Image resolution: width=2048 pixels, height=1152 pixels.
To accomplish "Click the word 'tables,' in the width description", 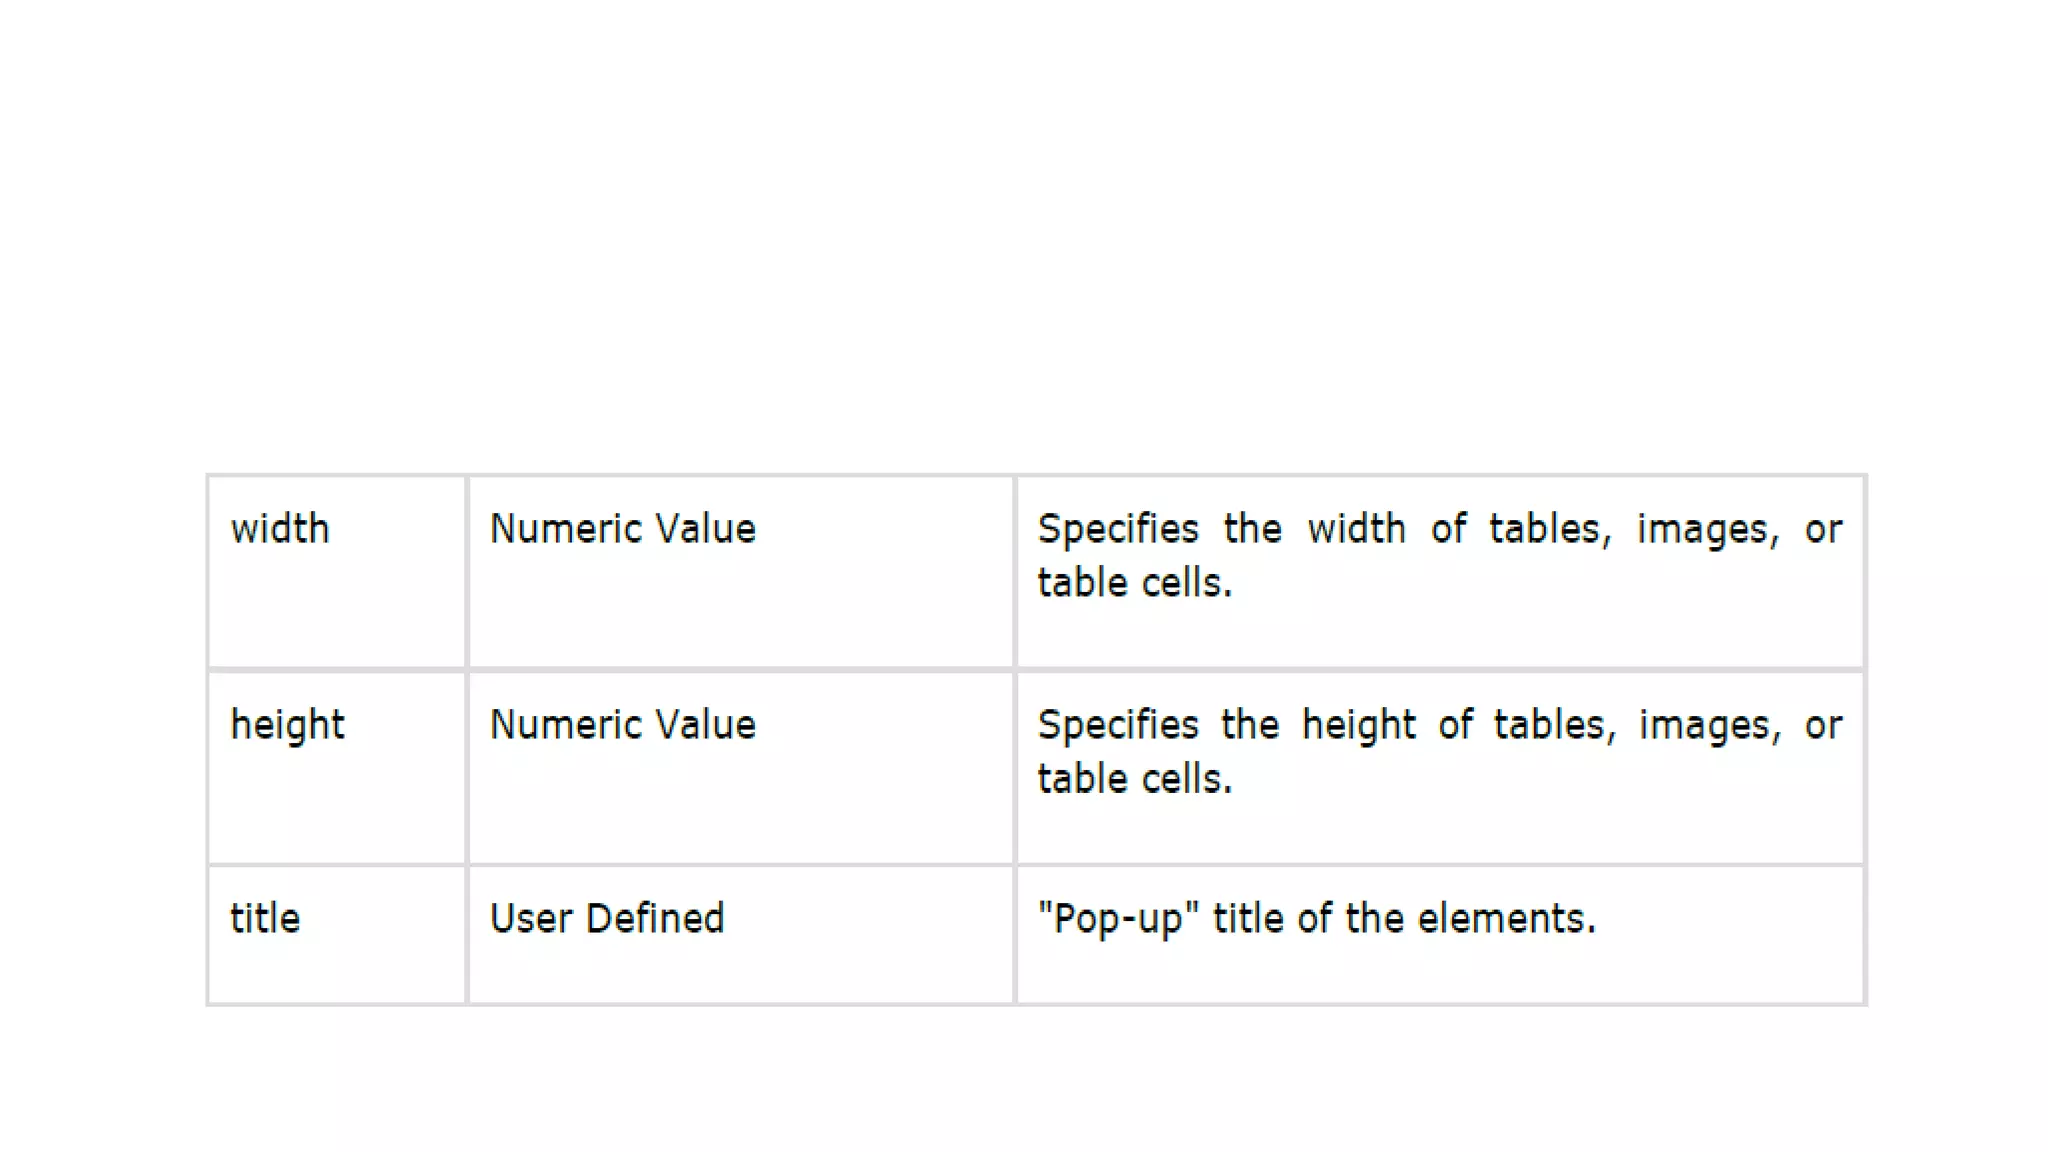I will 1550,529.
